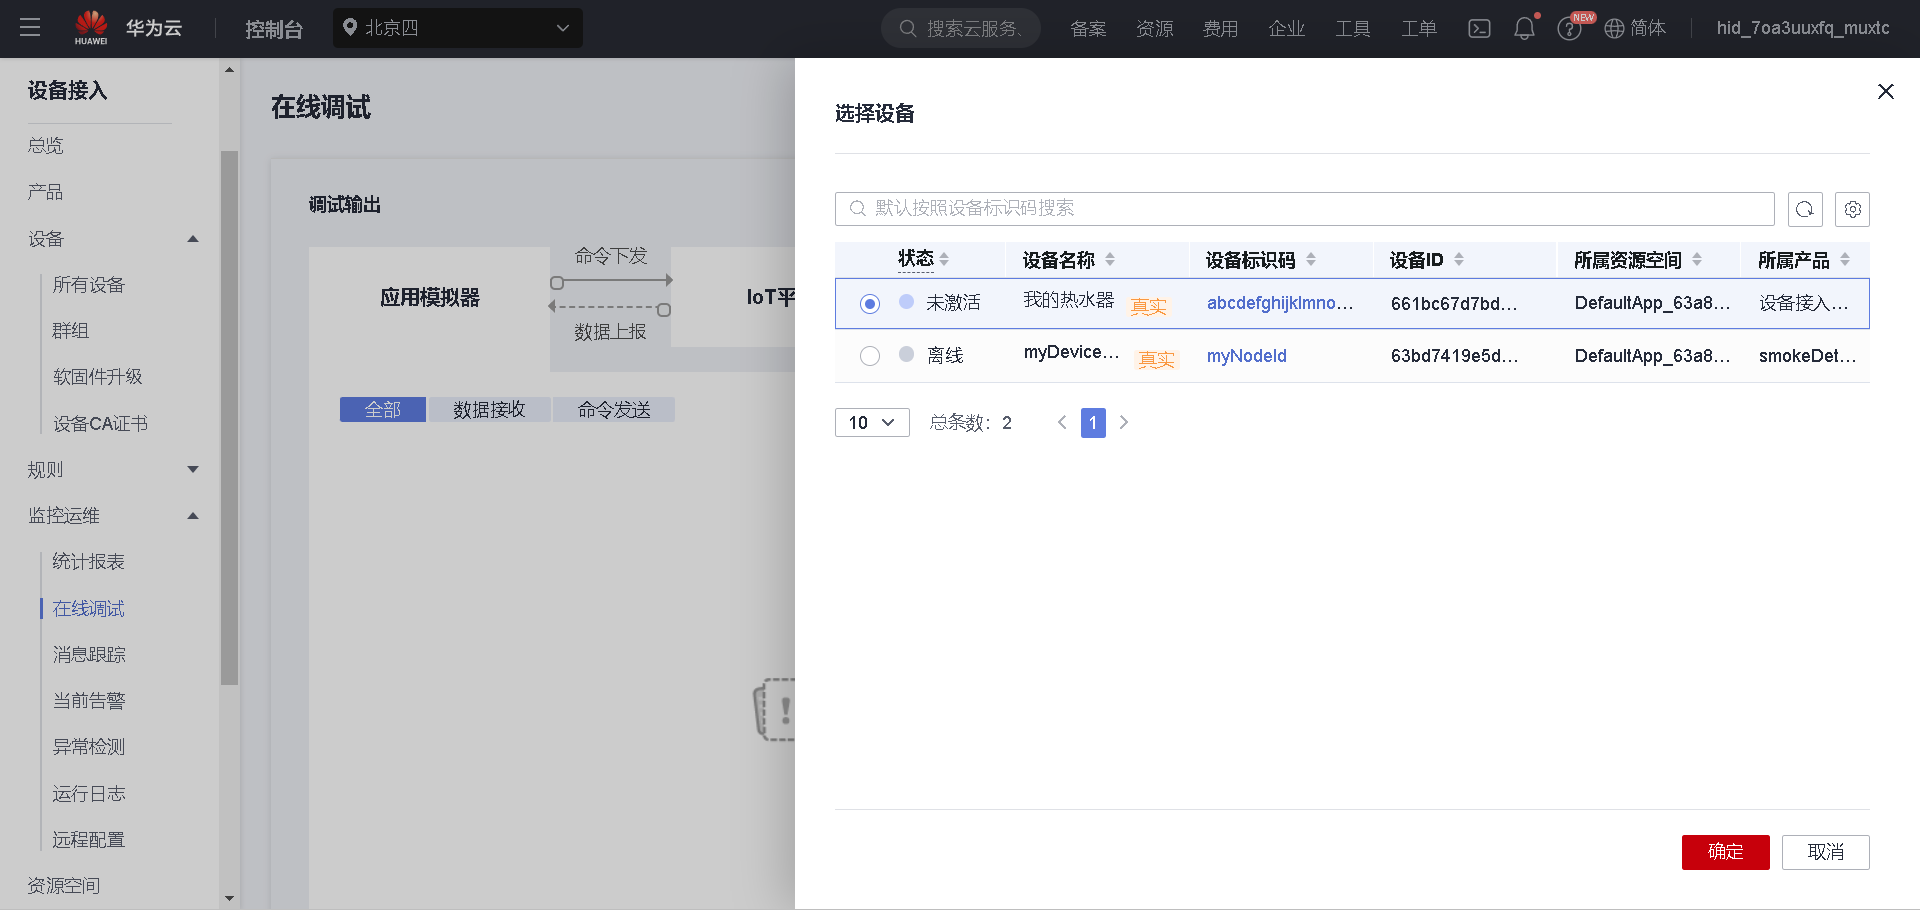1920x910 pixels.
Task: Click the 确定 button
Action: point(1726,852)
